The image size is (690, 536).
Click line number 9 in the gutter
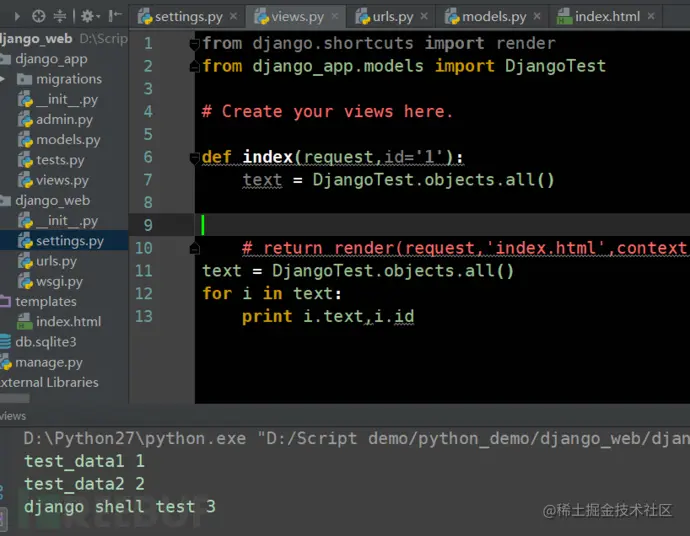coord(148,225)
